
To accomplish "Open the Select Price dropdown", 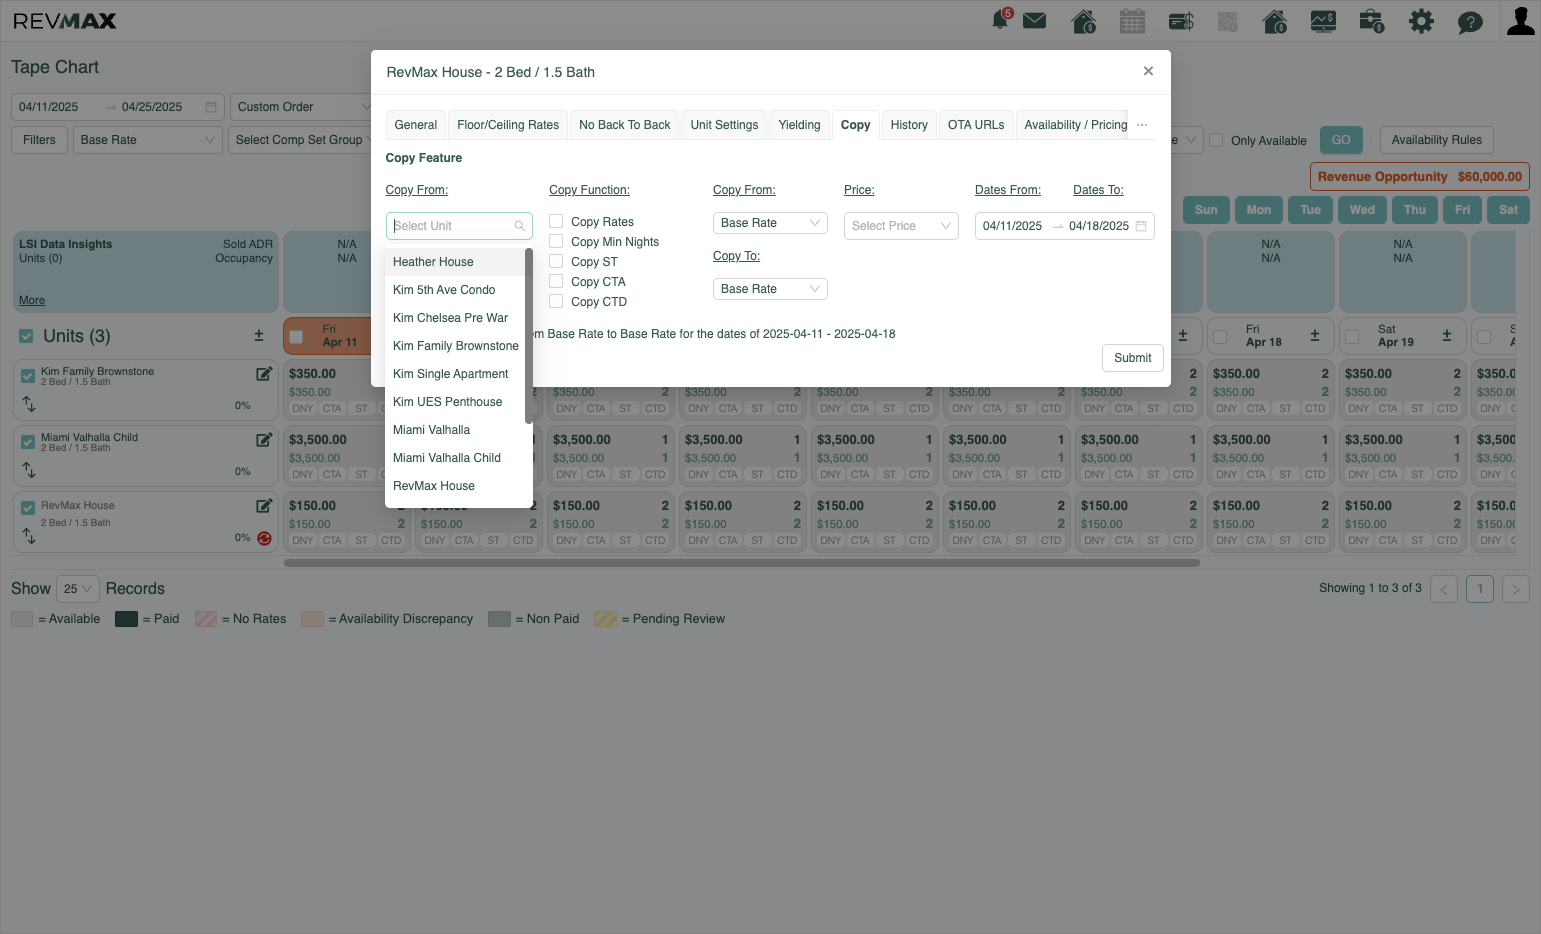I will (x=901, y=226).
